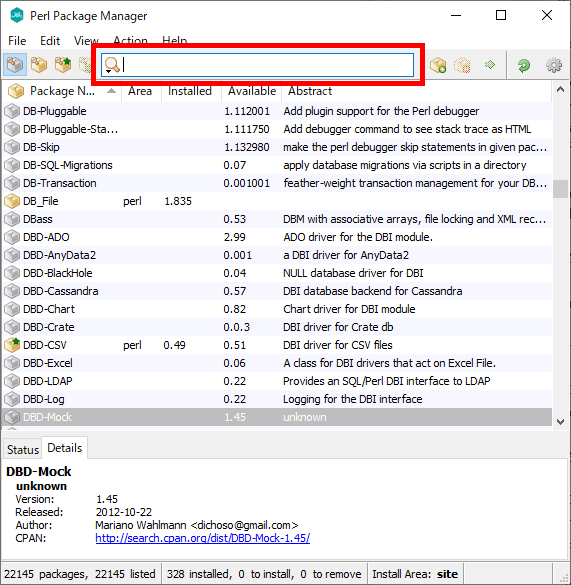Click the View all packages toolbar icon

coord(15,65)
